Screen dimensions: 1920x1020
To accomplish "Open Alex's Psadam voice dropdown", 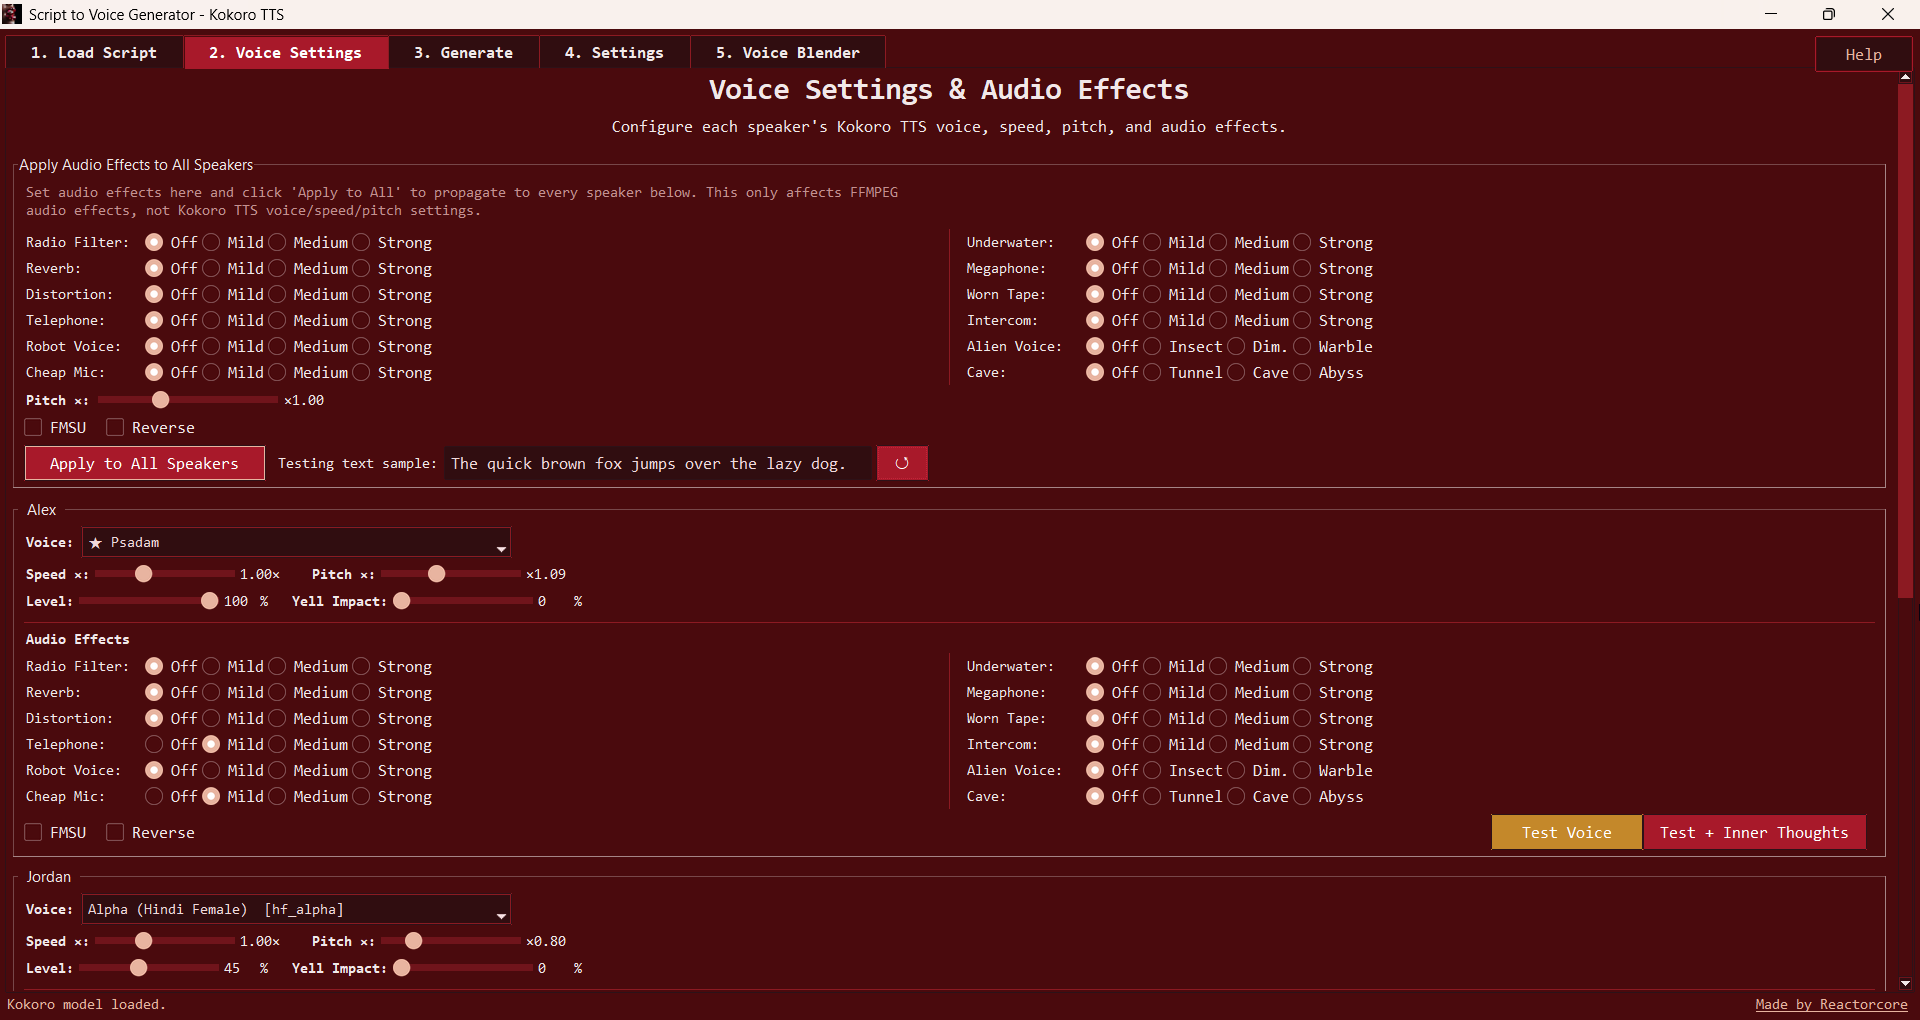I will click(x=296, y=542).
